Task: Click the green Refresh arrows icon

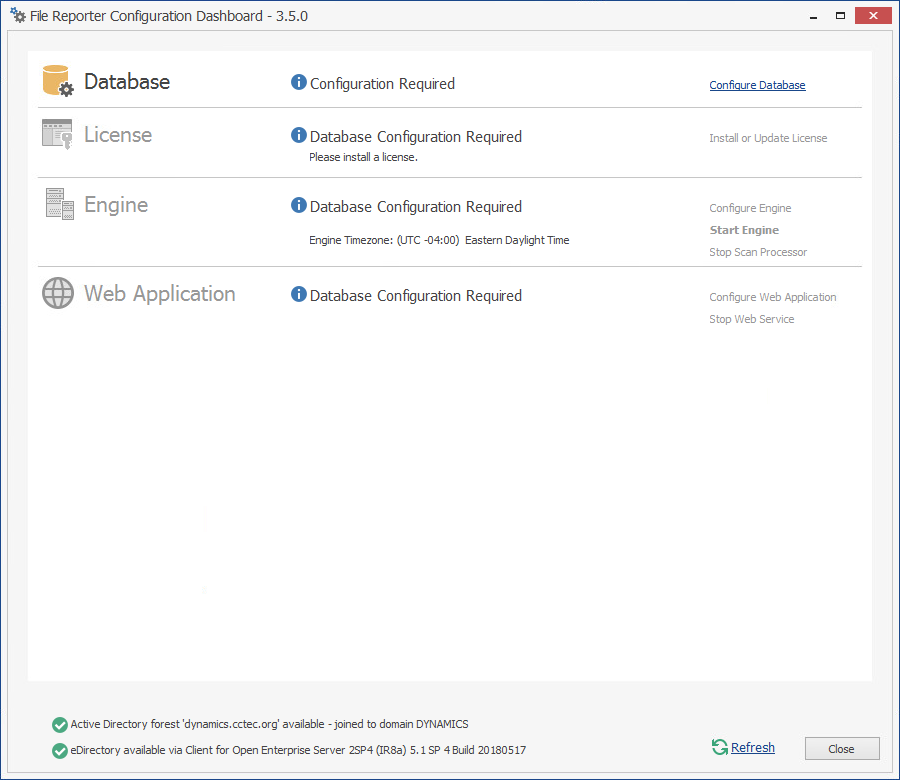Action: [719, 747]
